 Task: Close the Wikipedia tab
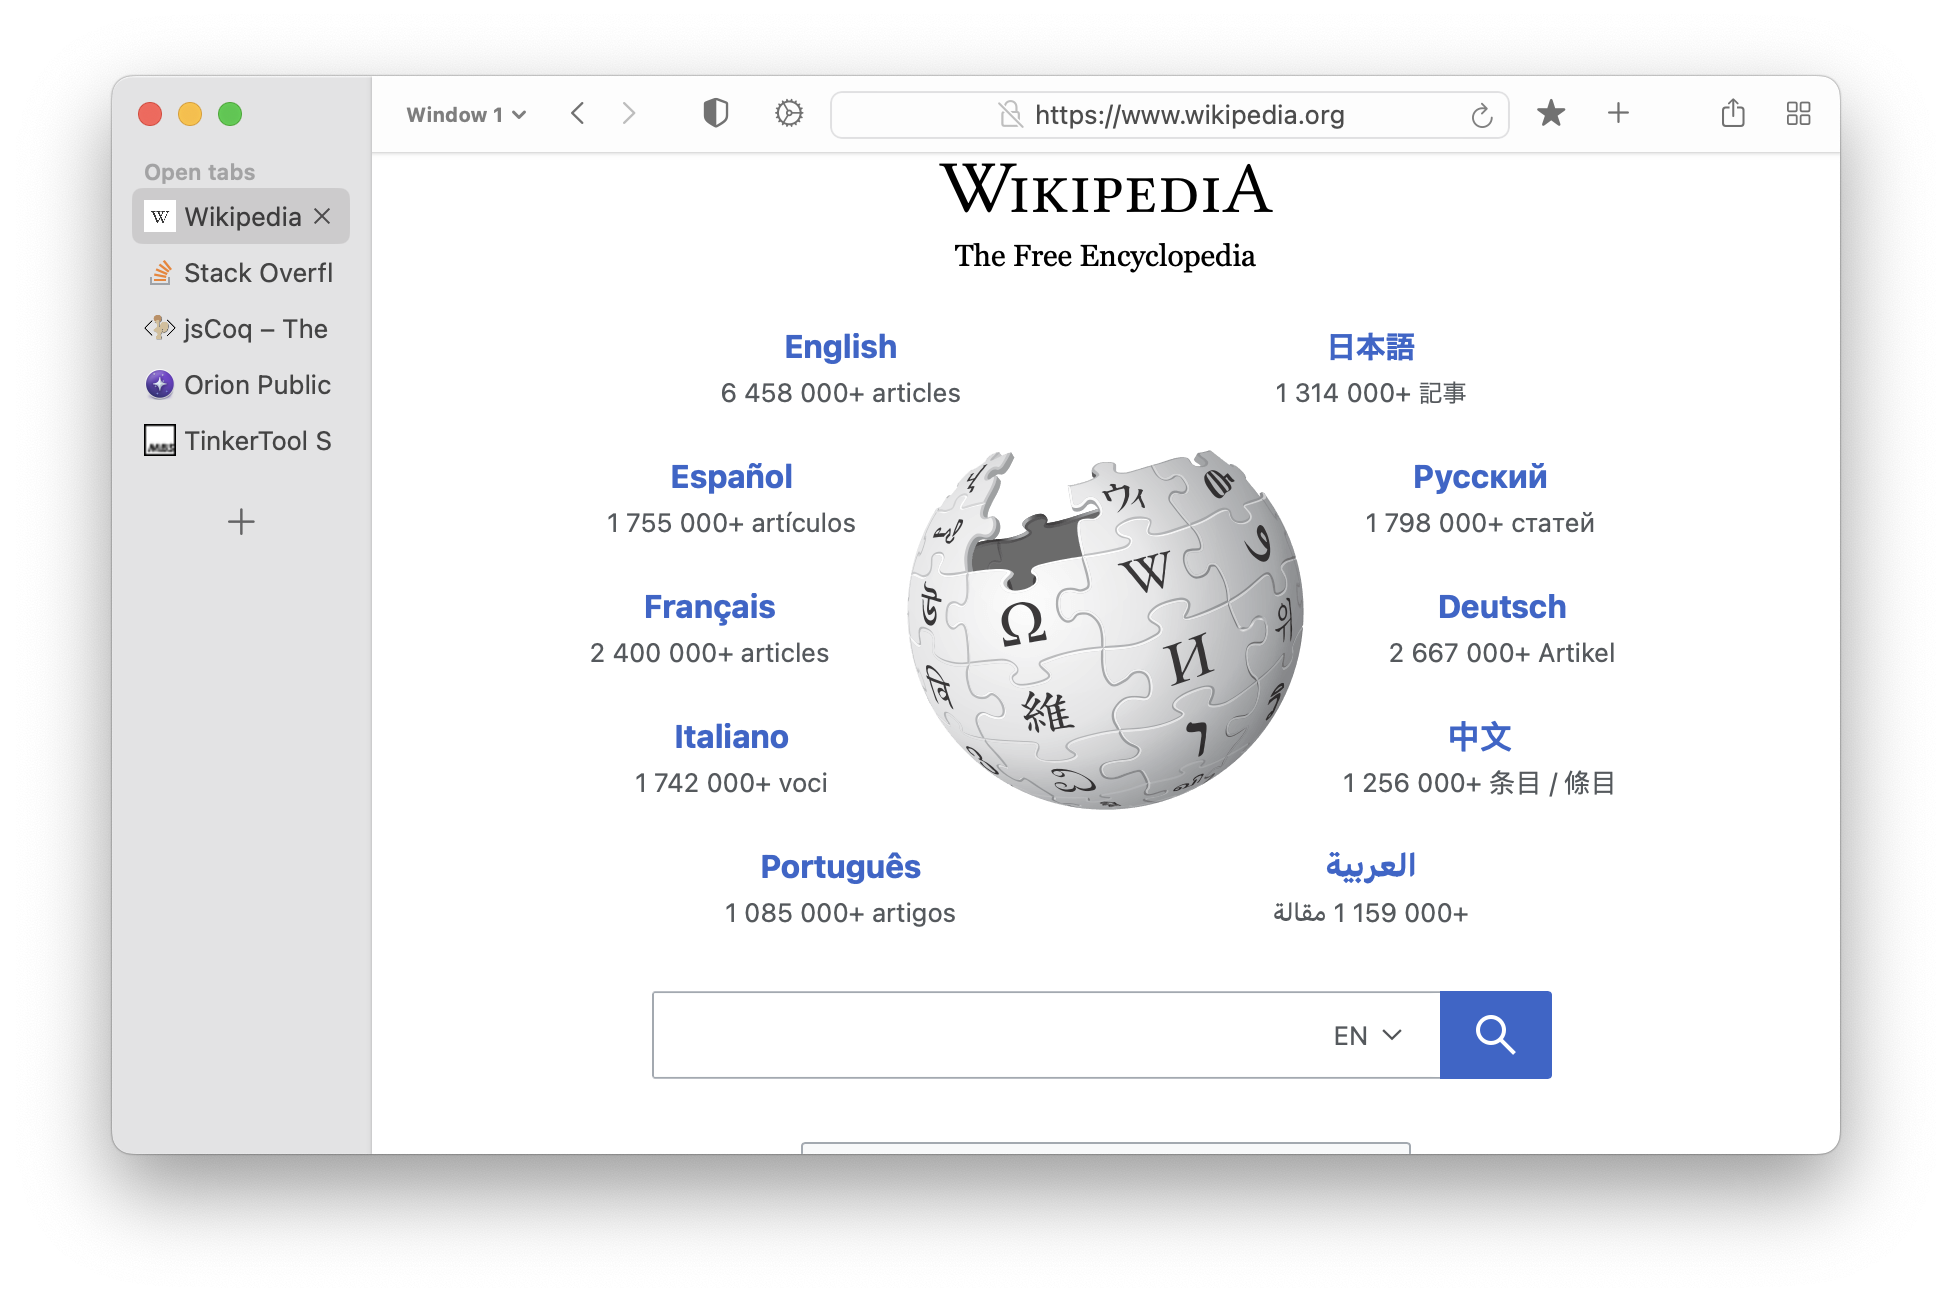[322, 217]
